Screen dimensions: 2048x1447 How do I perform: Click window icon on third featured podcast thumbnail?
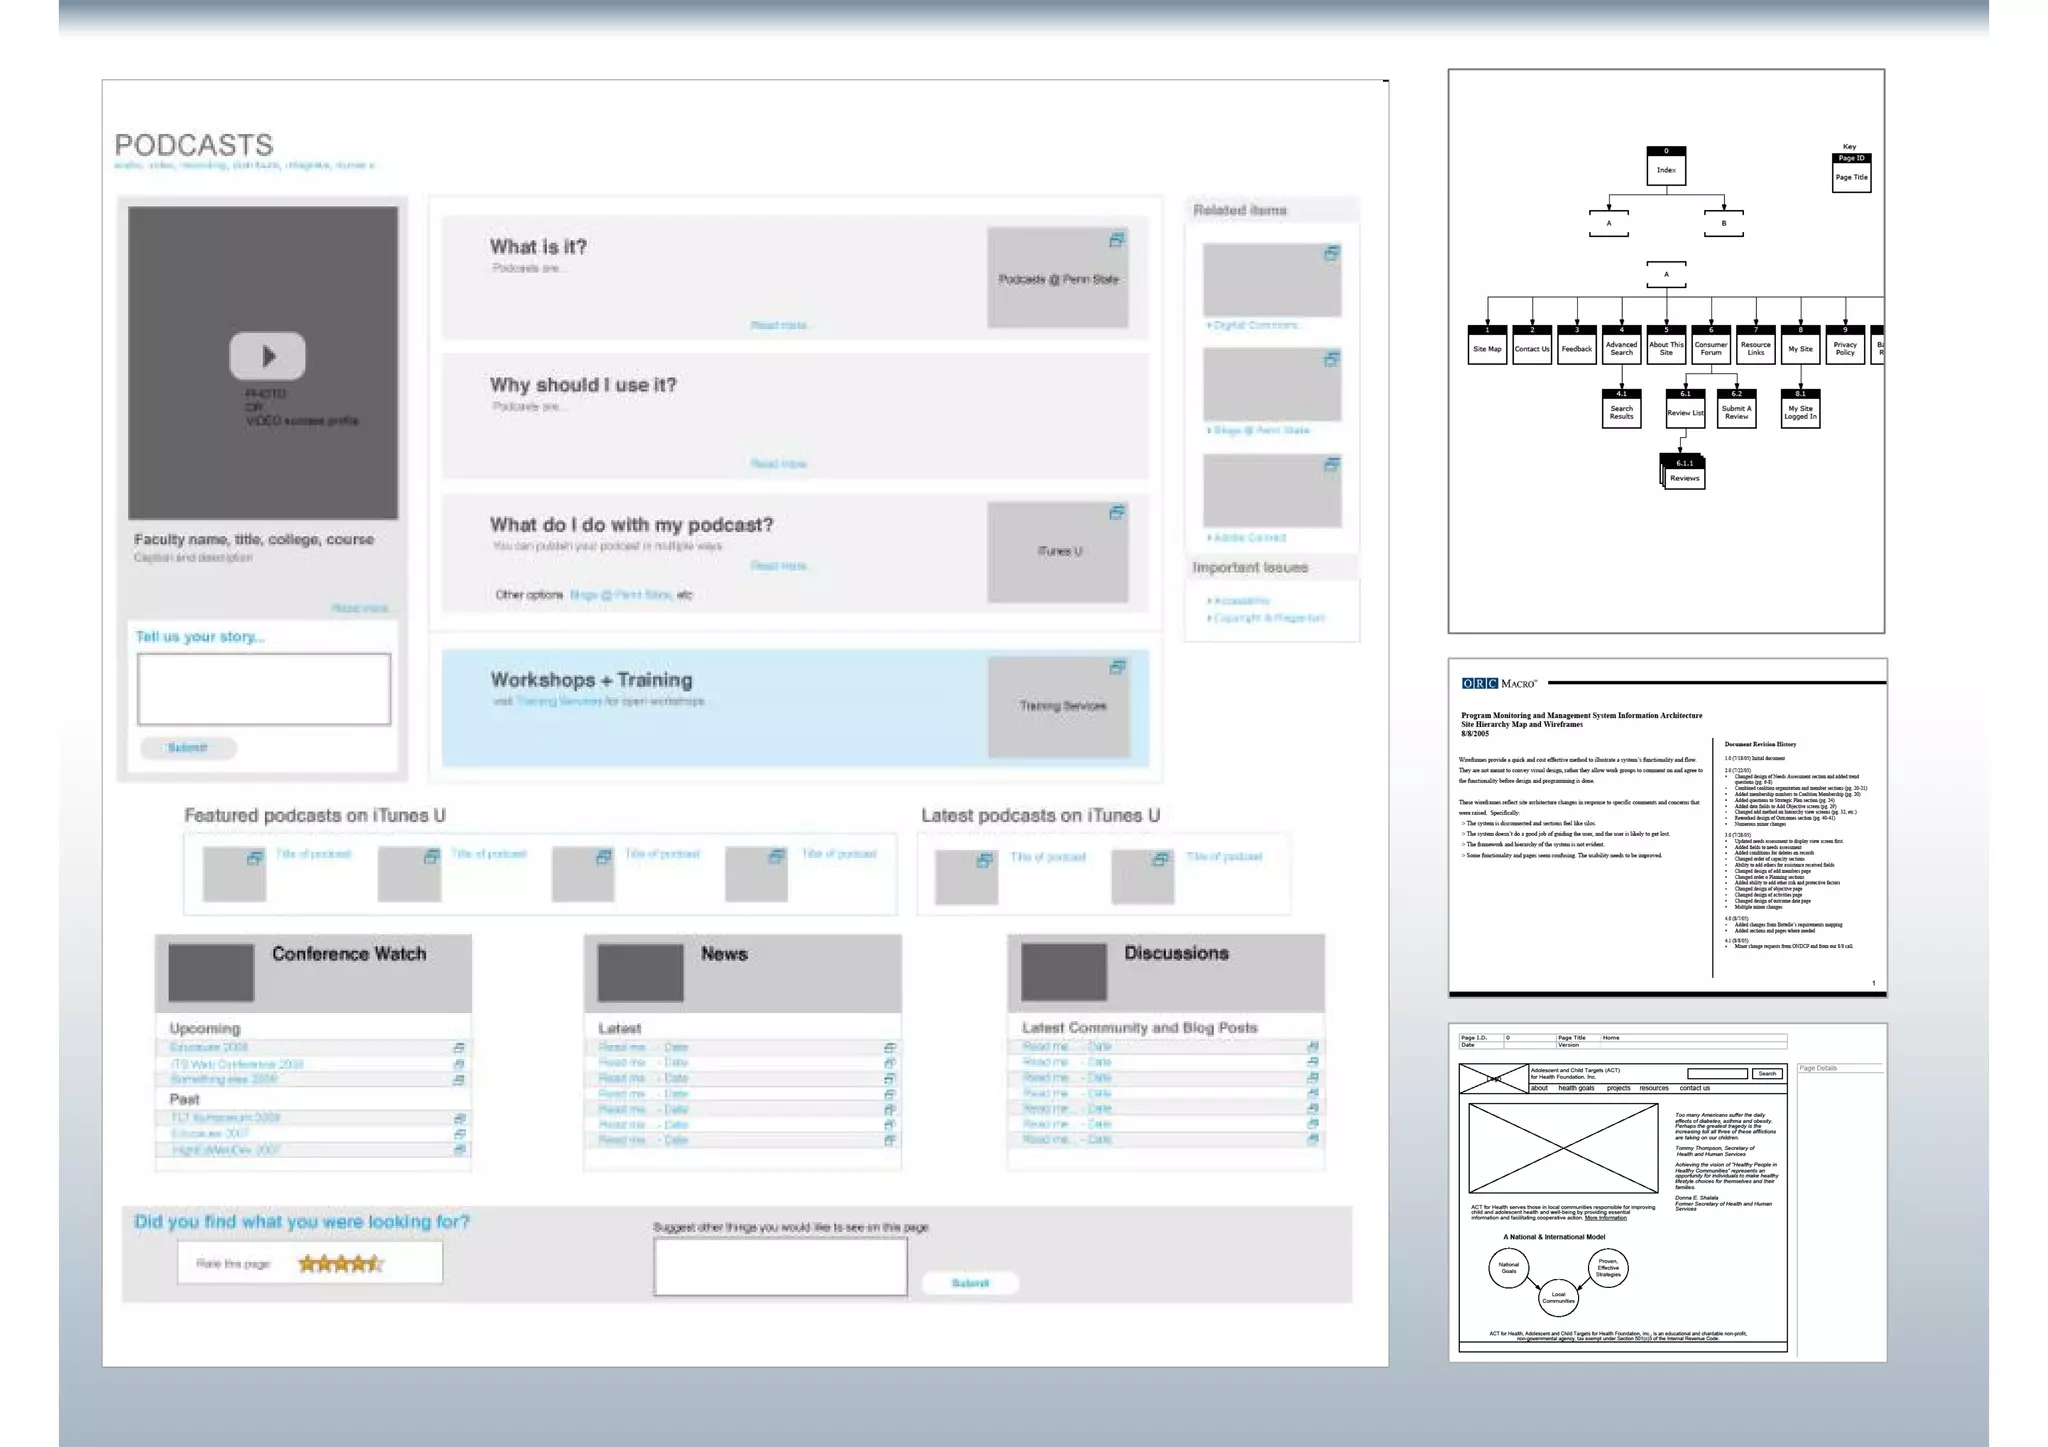[604, 857]
